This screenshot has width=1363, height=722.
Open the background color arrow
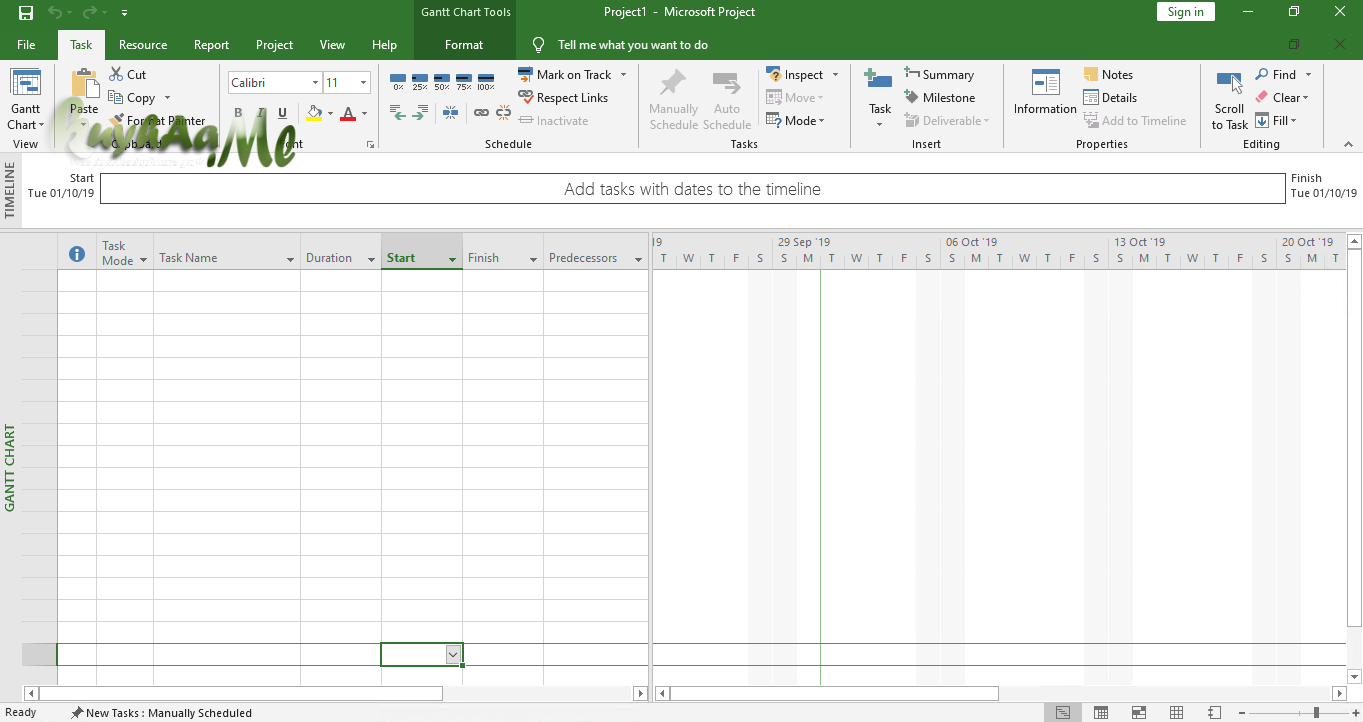click(x=331, y=113)
